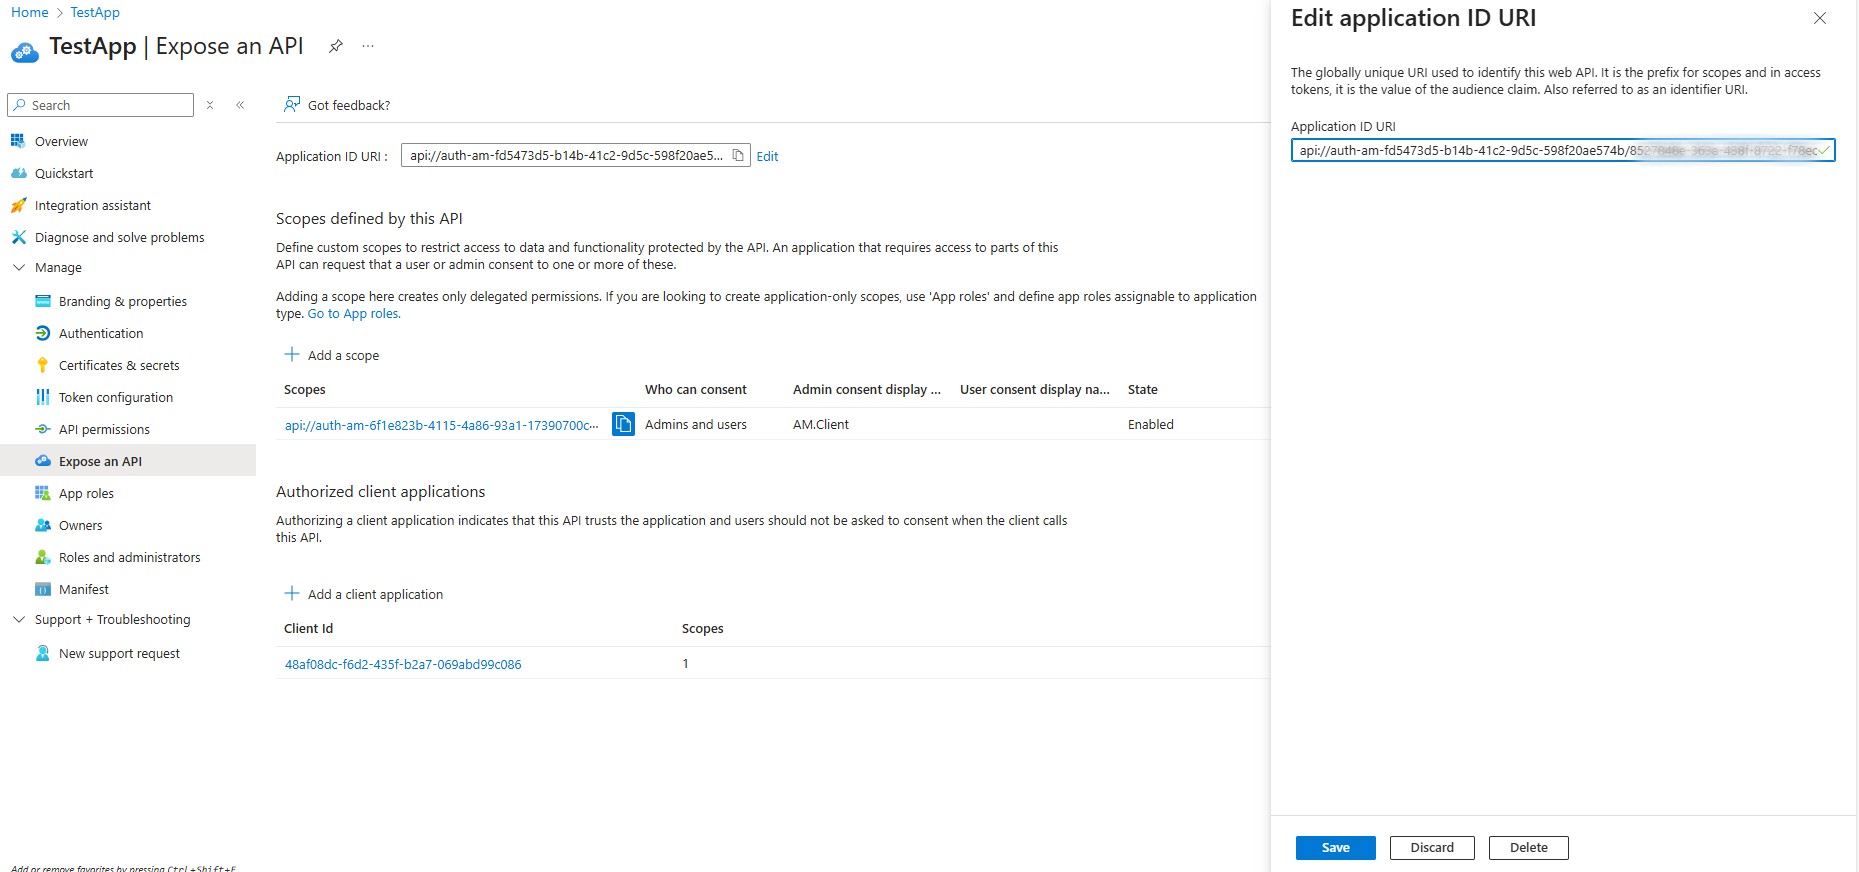
Task: Click the Who can consent column header
Action: 696,389
